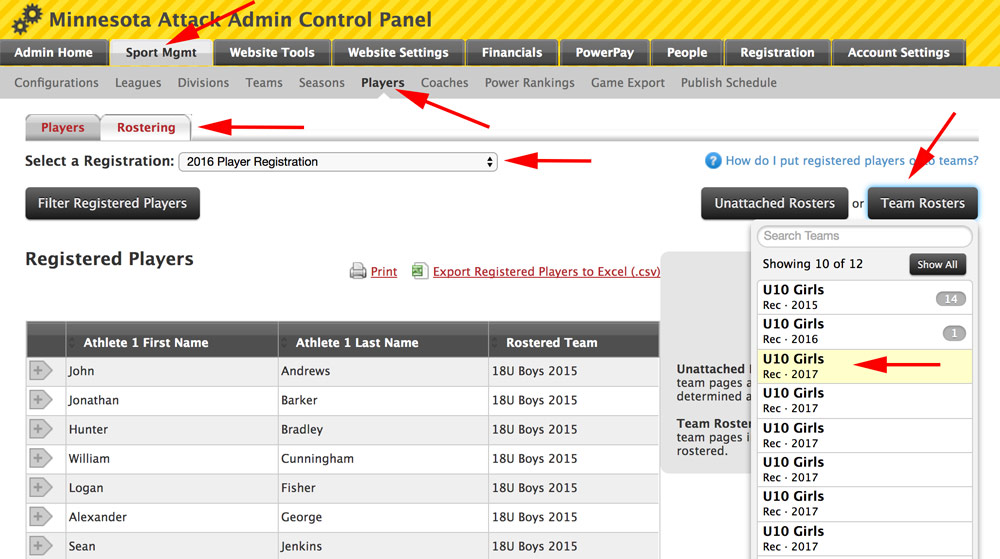
Task: Click the 14 player count badge
Action: [x=951, y=299]
